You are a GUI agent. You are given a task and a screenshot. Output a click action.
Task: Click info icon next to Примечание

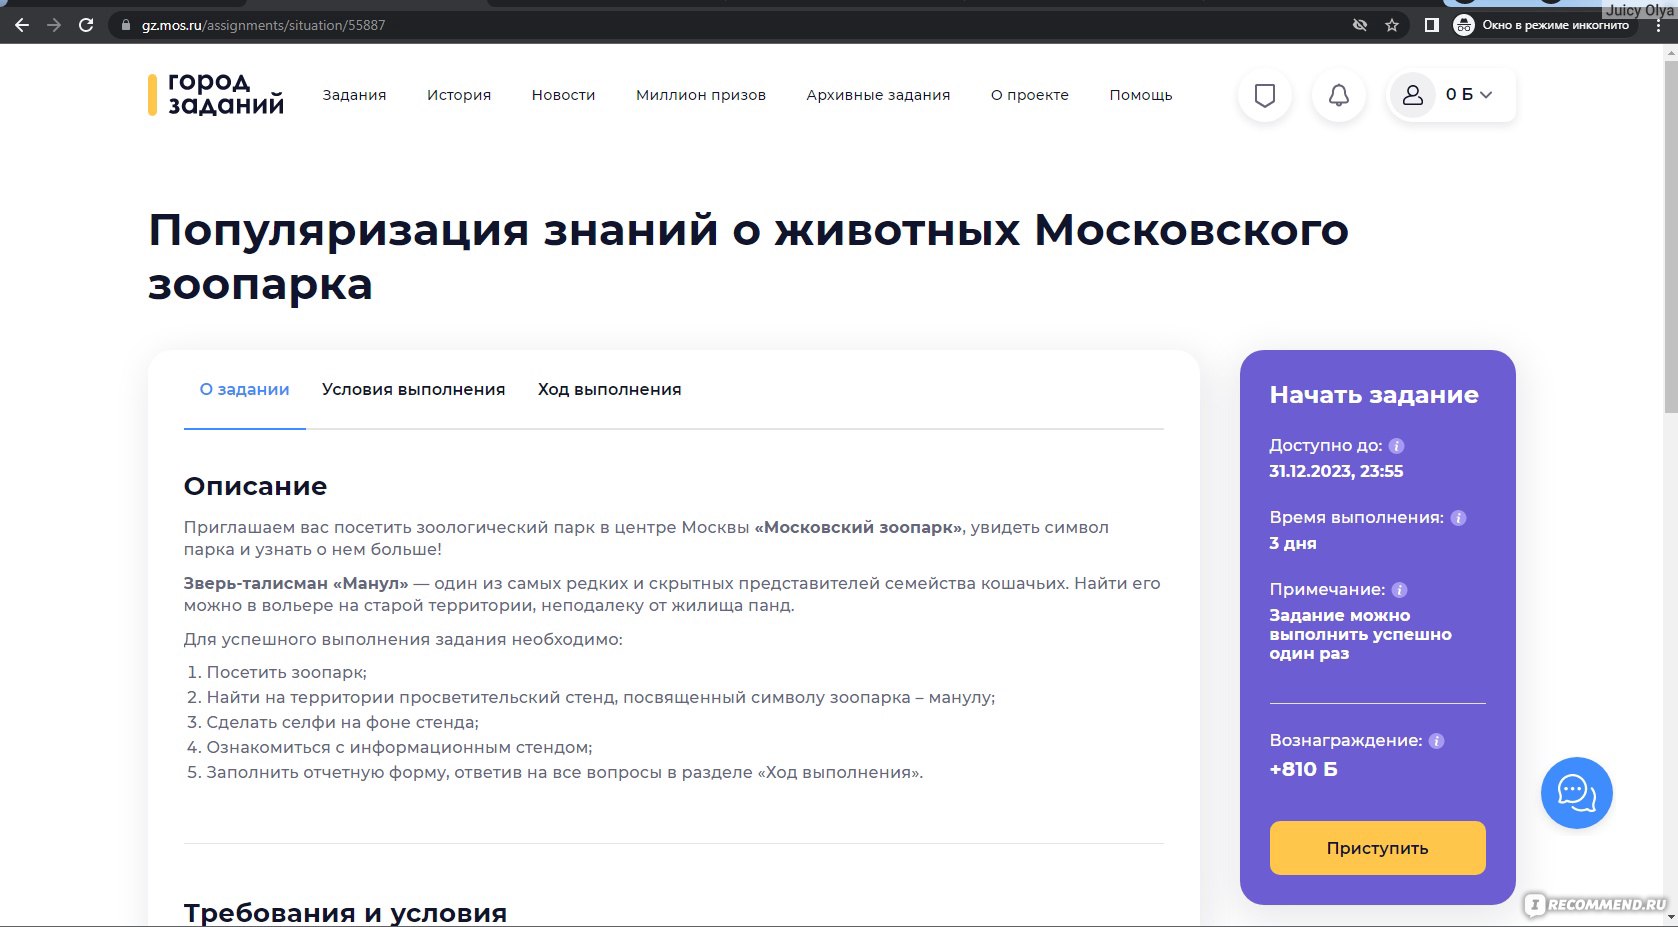click(1400, 590)
